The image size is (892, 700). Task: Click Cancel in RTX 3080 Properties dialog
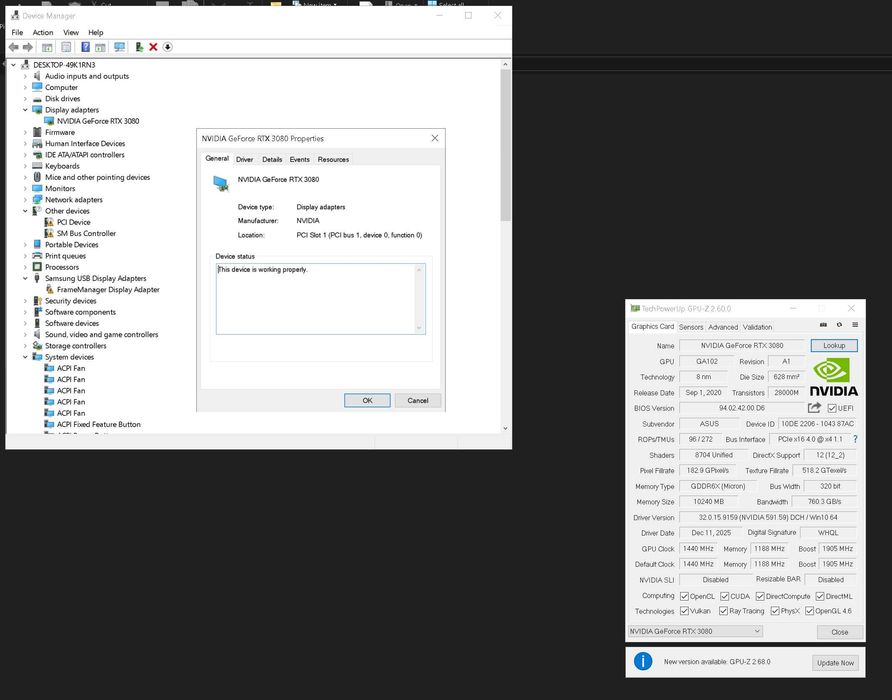click(418, 401)
